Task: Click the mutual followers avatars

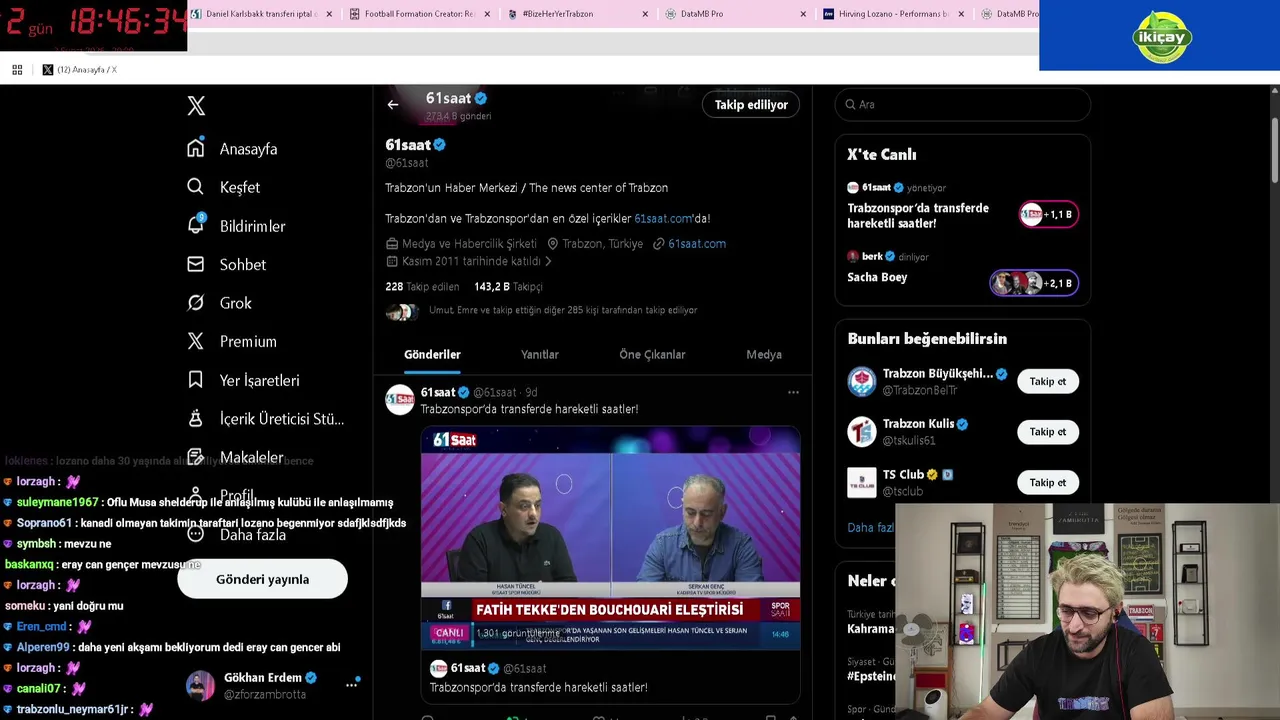Action: tap(402, 312)
